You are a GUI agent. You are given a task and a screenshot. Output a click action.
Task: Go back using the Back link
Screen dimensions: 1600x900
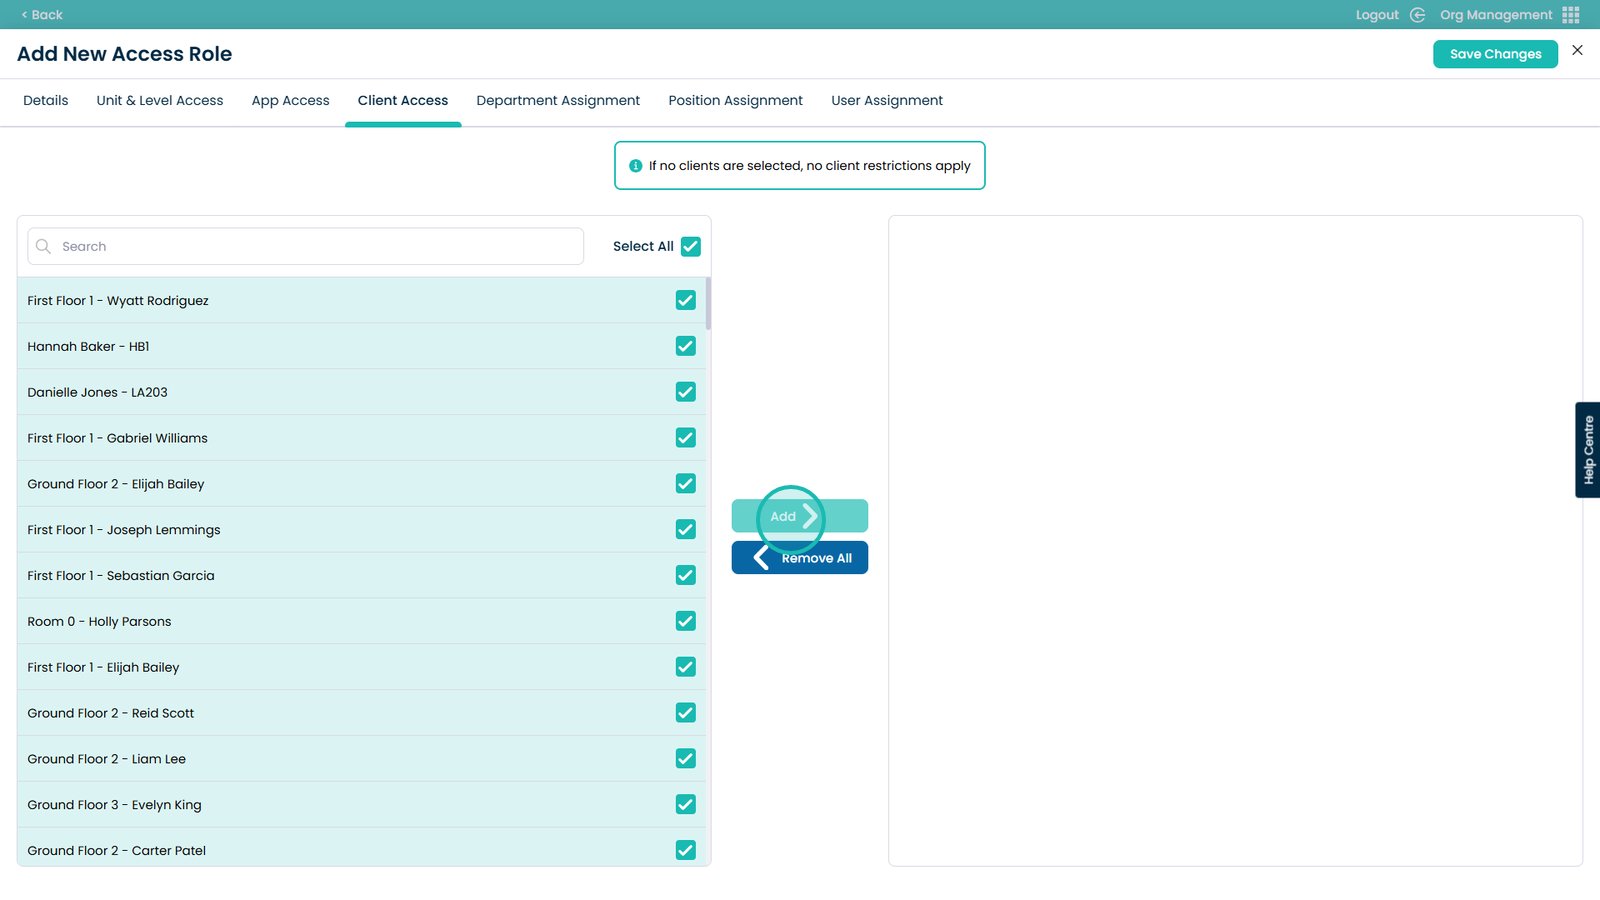tap(42, 15)
